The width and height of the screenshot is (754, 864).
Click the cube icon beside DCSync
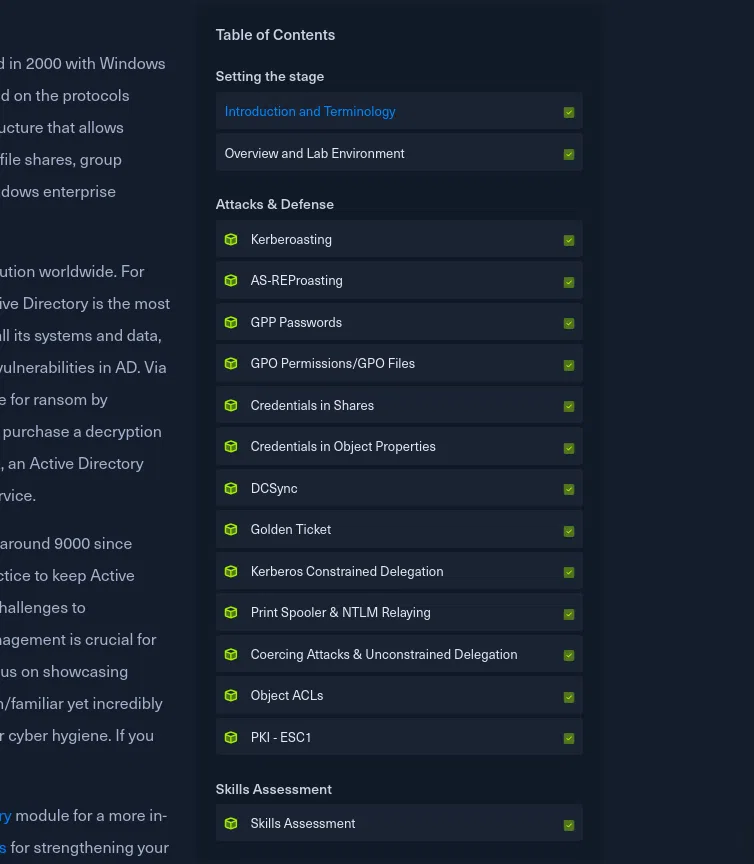231,489
